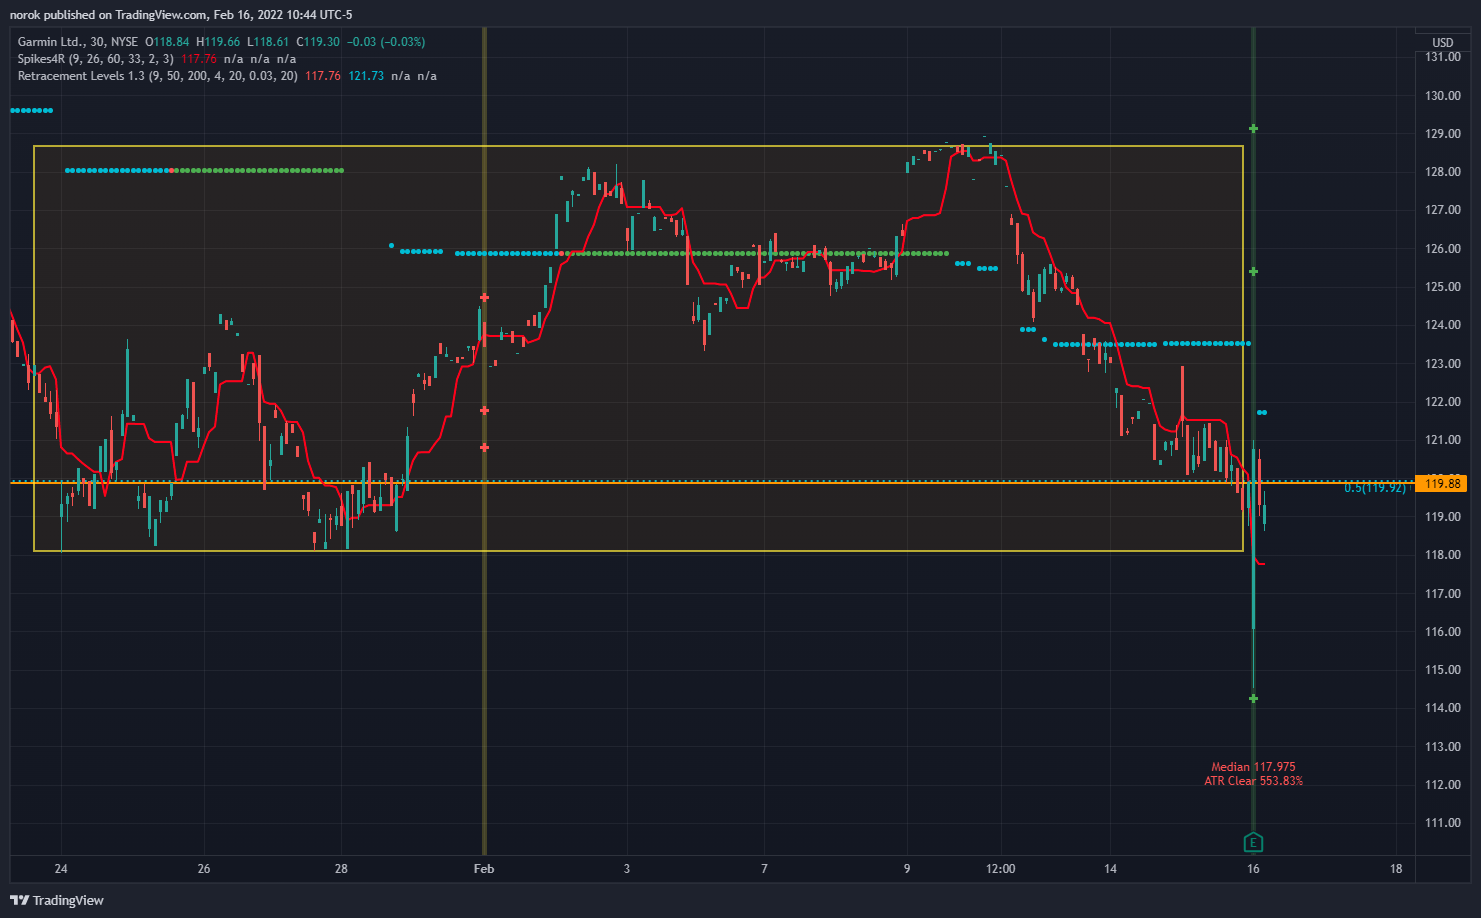Screen dimensions: 1481x918
Task: Click the 0.5(119.92) retracement level label
Action: click(x=1375, y=488)
